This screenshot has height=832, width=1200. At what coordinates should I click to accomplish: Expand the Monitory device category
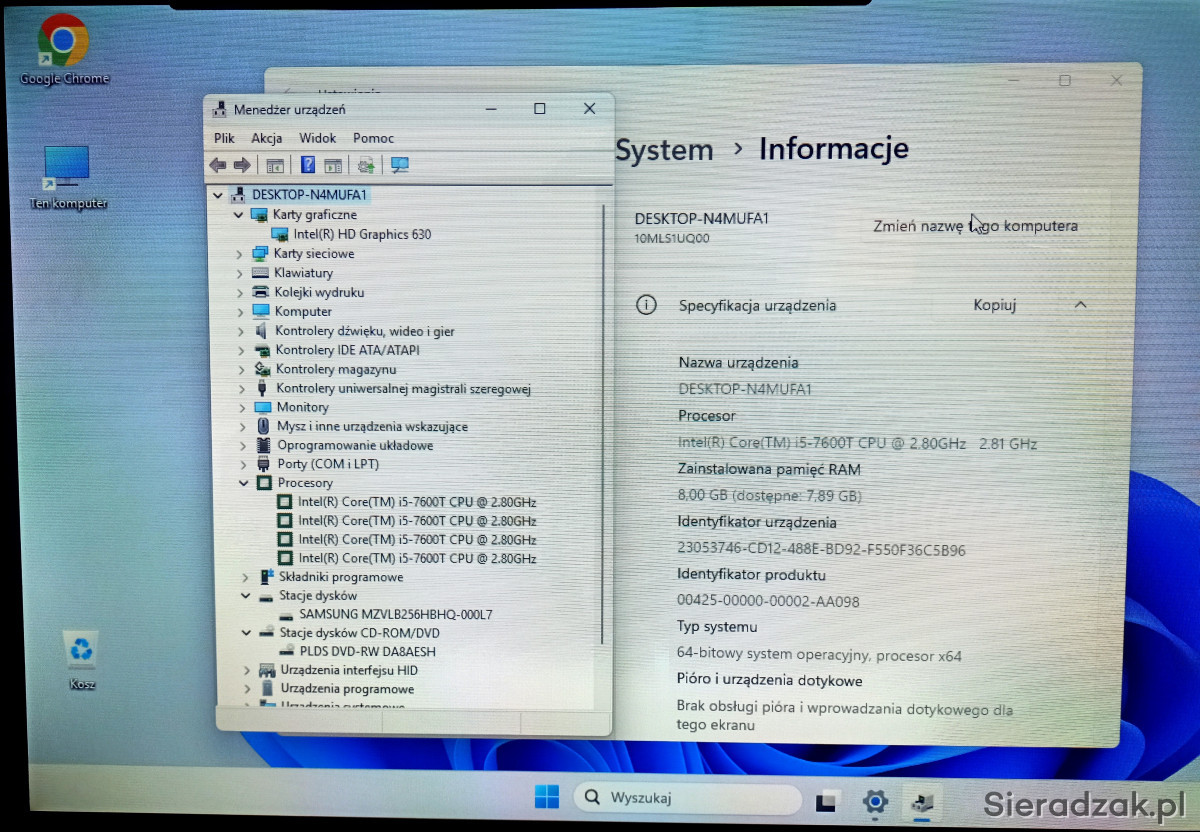(x=241, y=408)
